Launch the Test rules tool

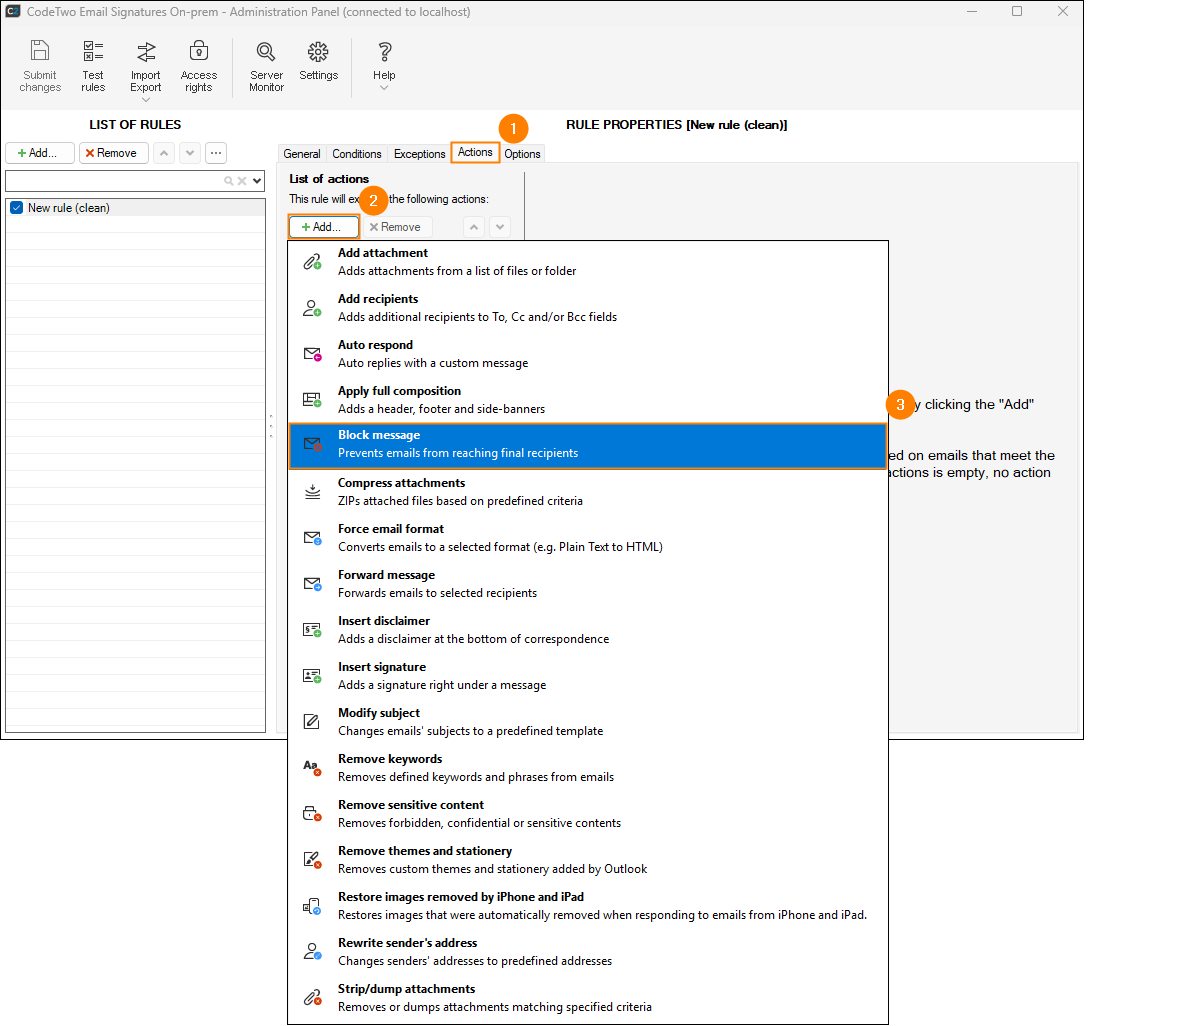point(93,64)
